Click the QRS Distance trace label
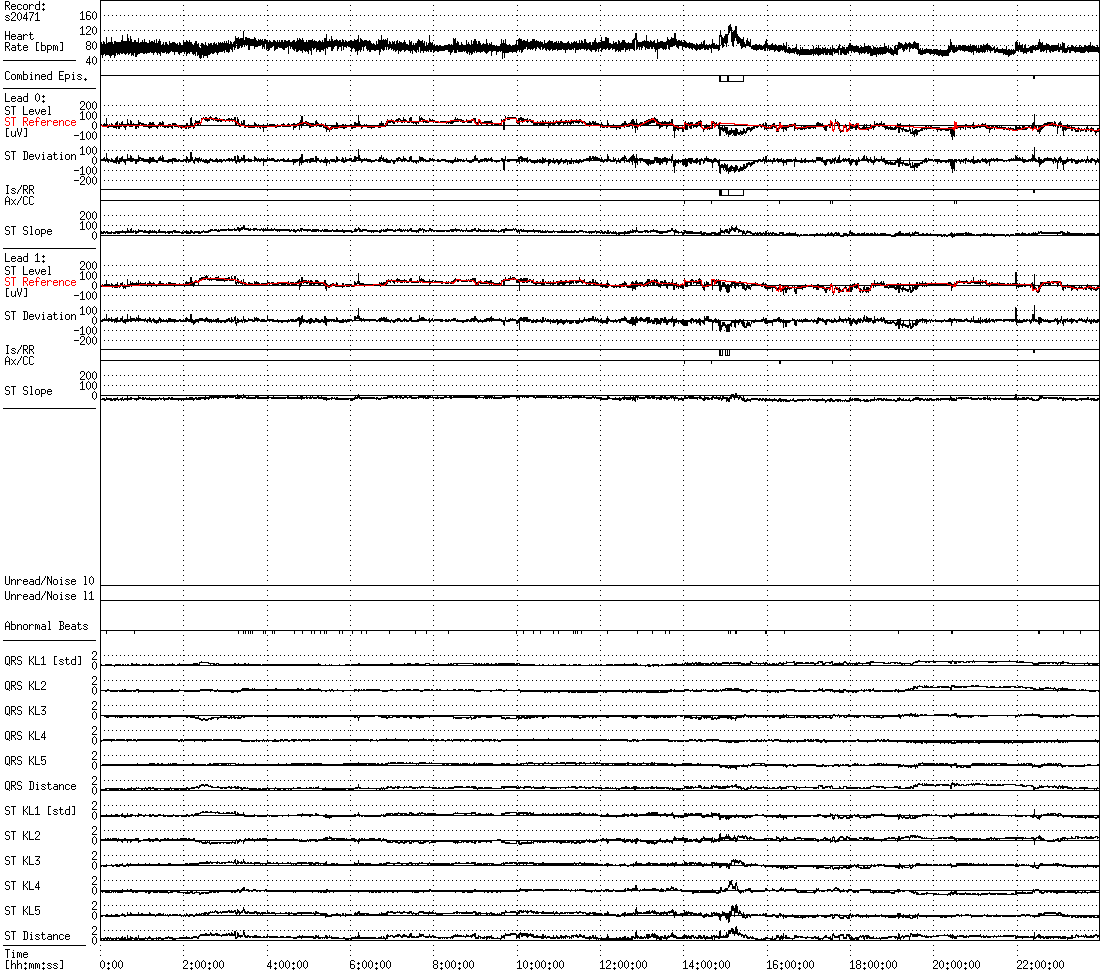Image resolution: width=1100 pixels, height=970 pixels. pyautogui.click(x=40, y=786)
